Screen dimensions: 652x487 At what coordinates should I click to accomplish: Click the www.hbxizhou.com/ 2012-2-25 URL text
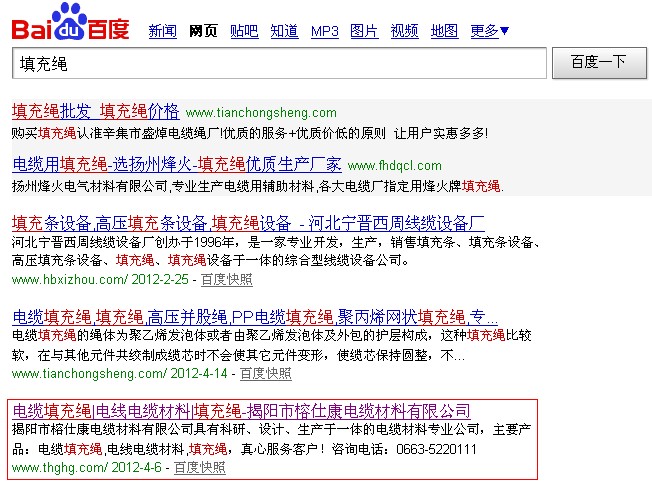[100, 279]
